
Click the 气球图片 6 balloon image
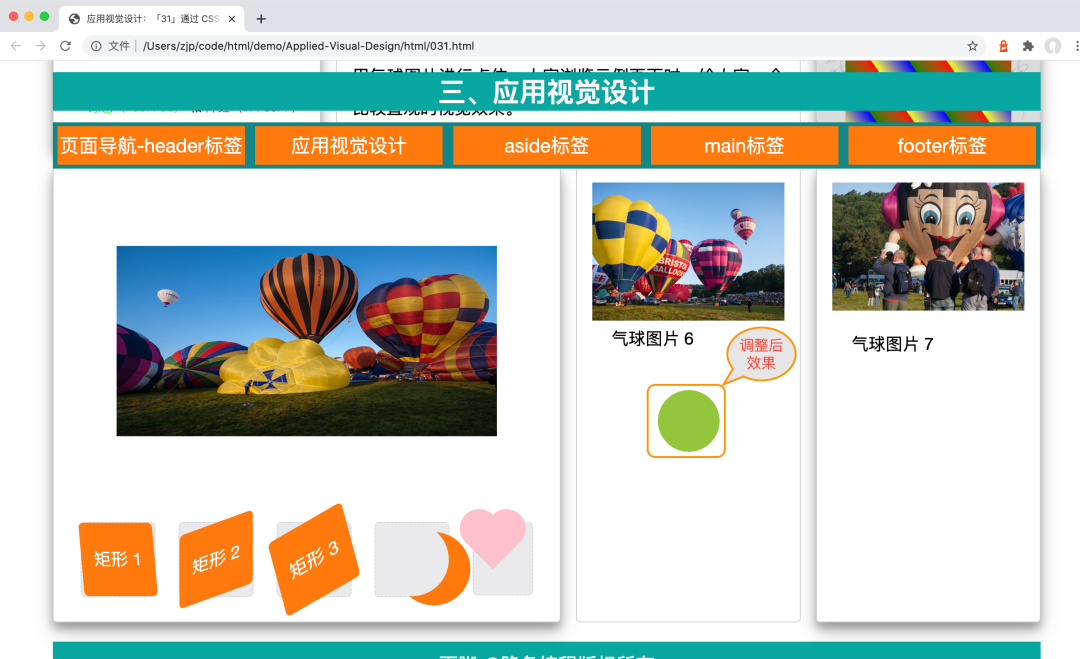(688, 251)
